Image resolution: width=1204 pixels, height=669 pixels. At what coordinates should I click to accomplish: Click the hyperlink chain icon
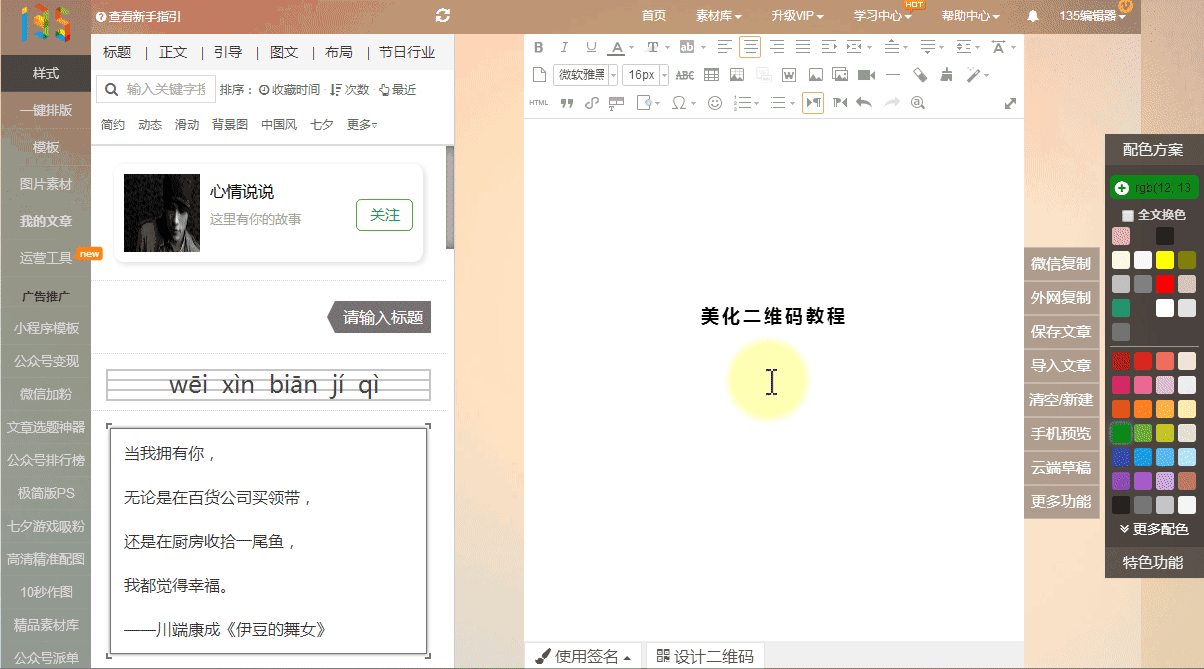tap(591, 103)
